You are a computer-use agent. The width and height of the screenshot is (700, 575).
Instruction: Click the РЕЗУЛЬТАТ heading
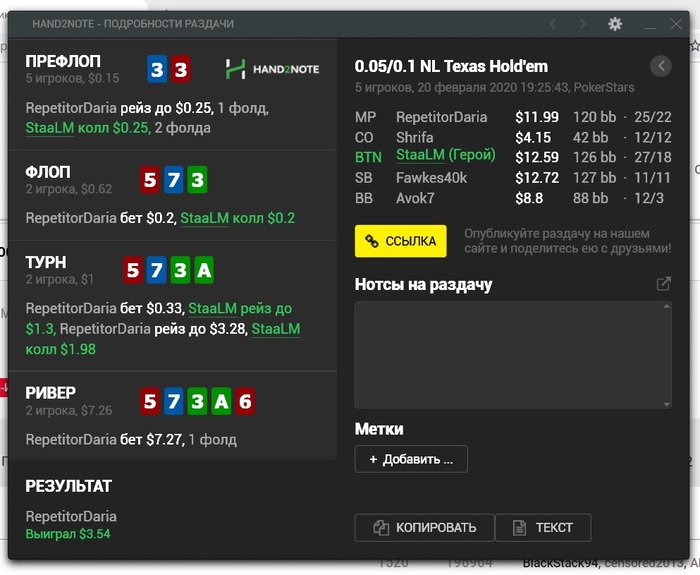click(68, 486)
